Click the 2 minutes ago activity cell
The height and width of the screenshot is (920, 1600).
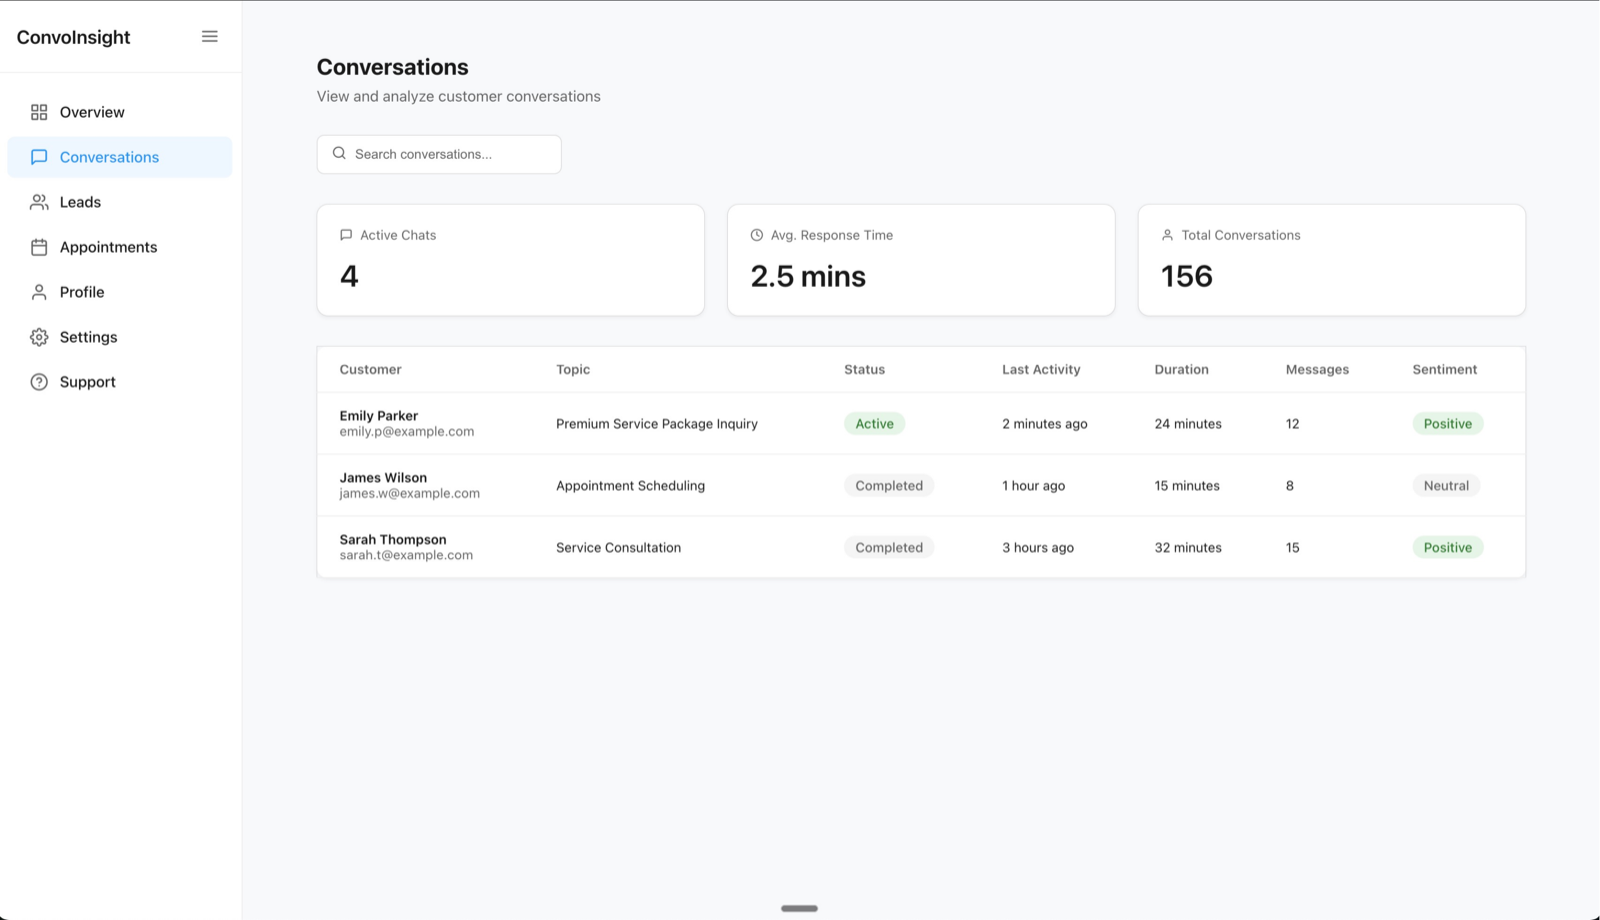pos(1045,424)
